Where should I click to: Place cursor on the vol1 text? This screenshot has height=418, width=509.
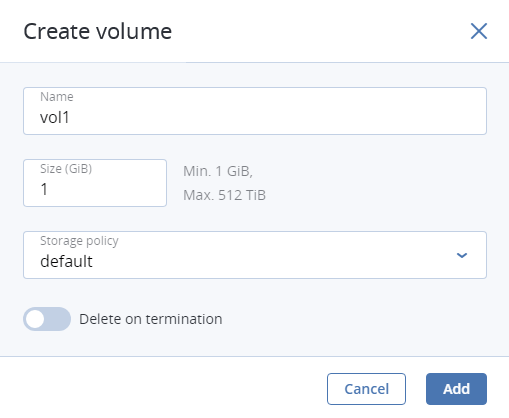55,117
